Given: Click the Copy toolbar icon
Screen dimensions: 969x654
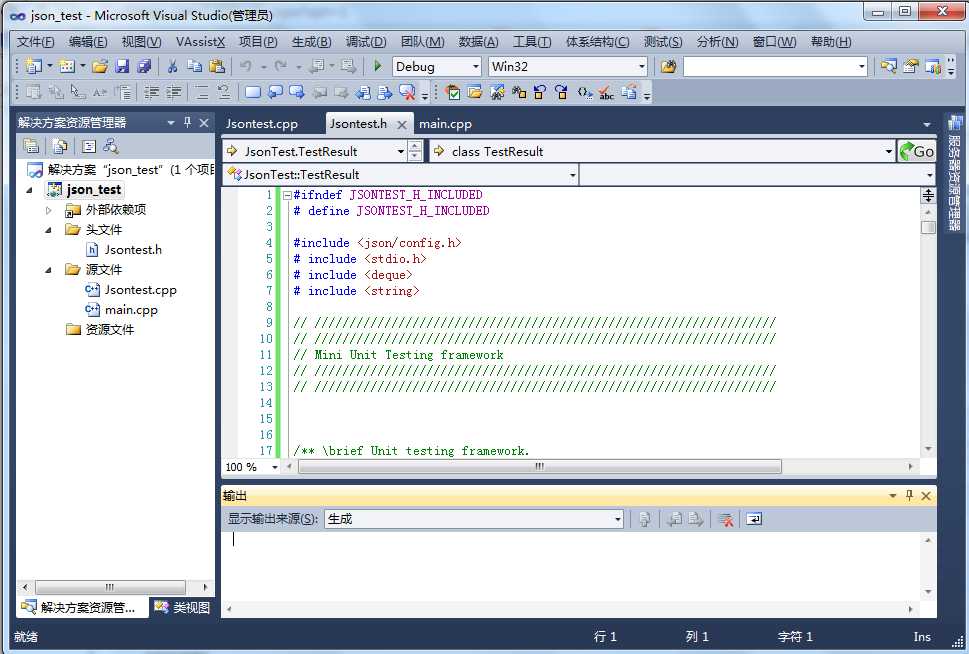Looking at the screenshot, I should [195, 66].
